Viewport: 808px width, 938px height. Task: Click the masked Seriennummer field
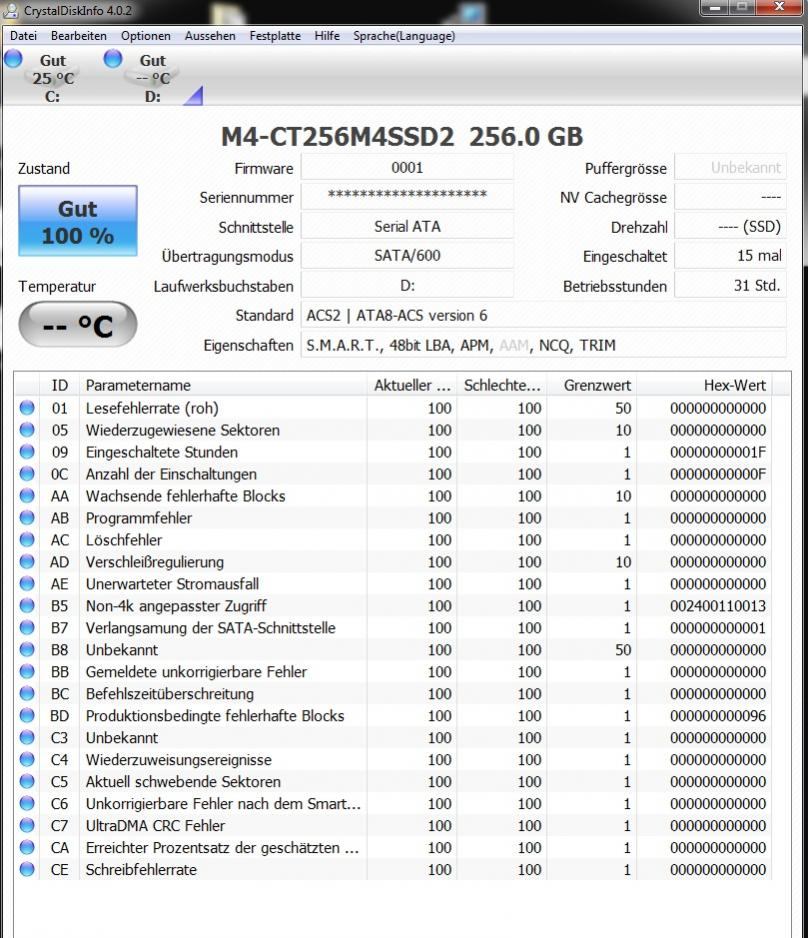(x=407, y=196)
